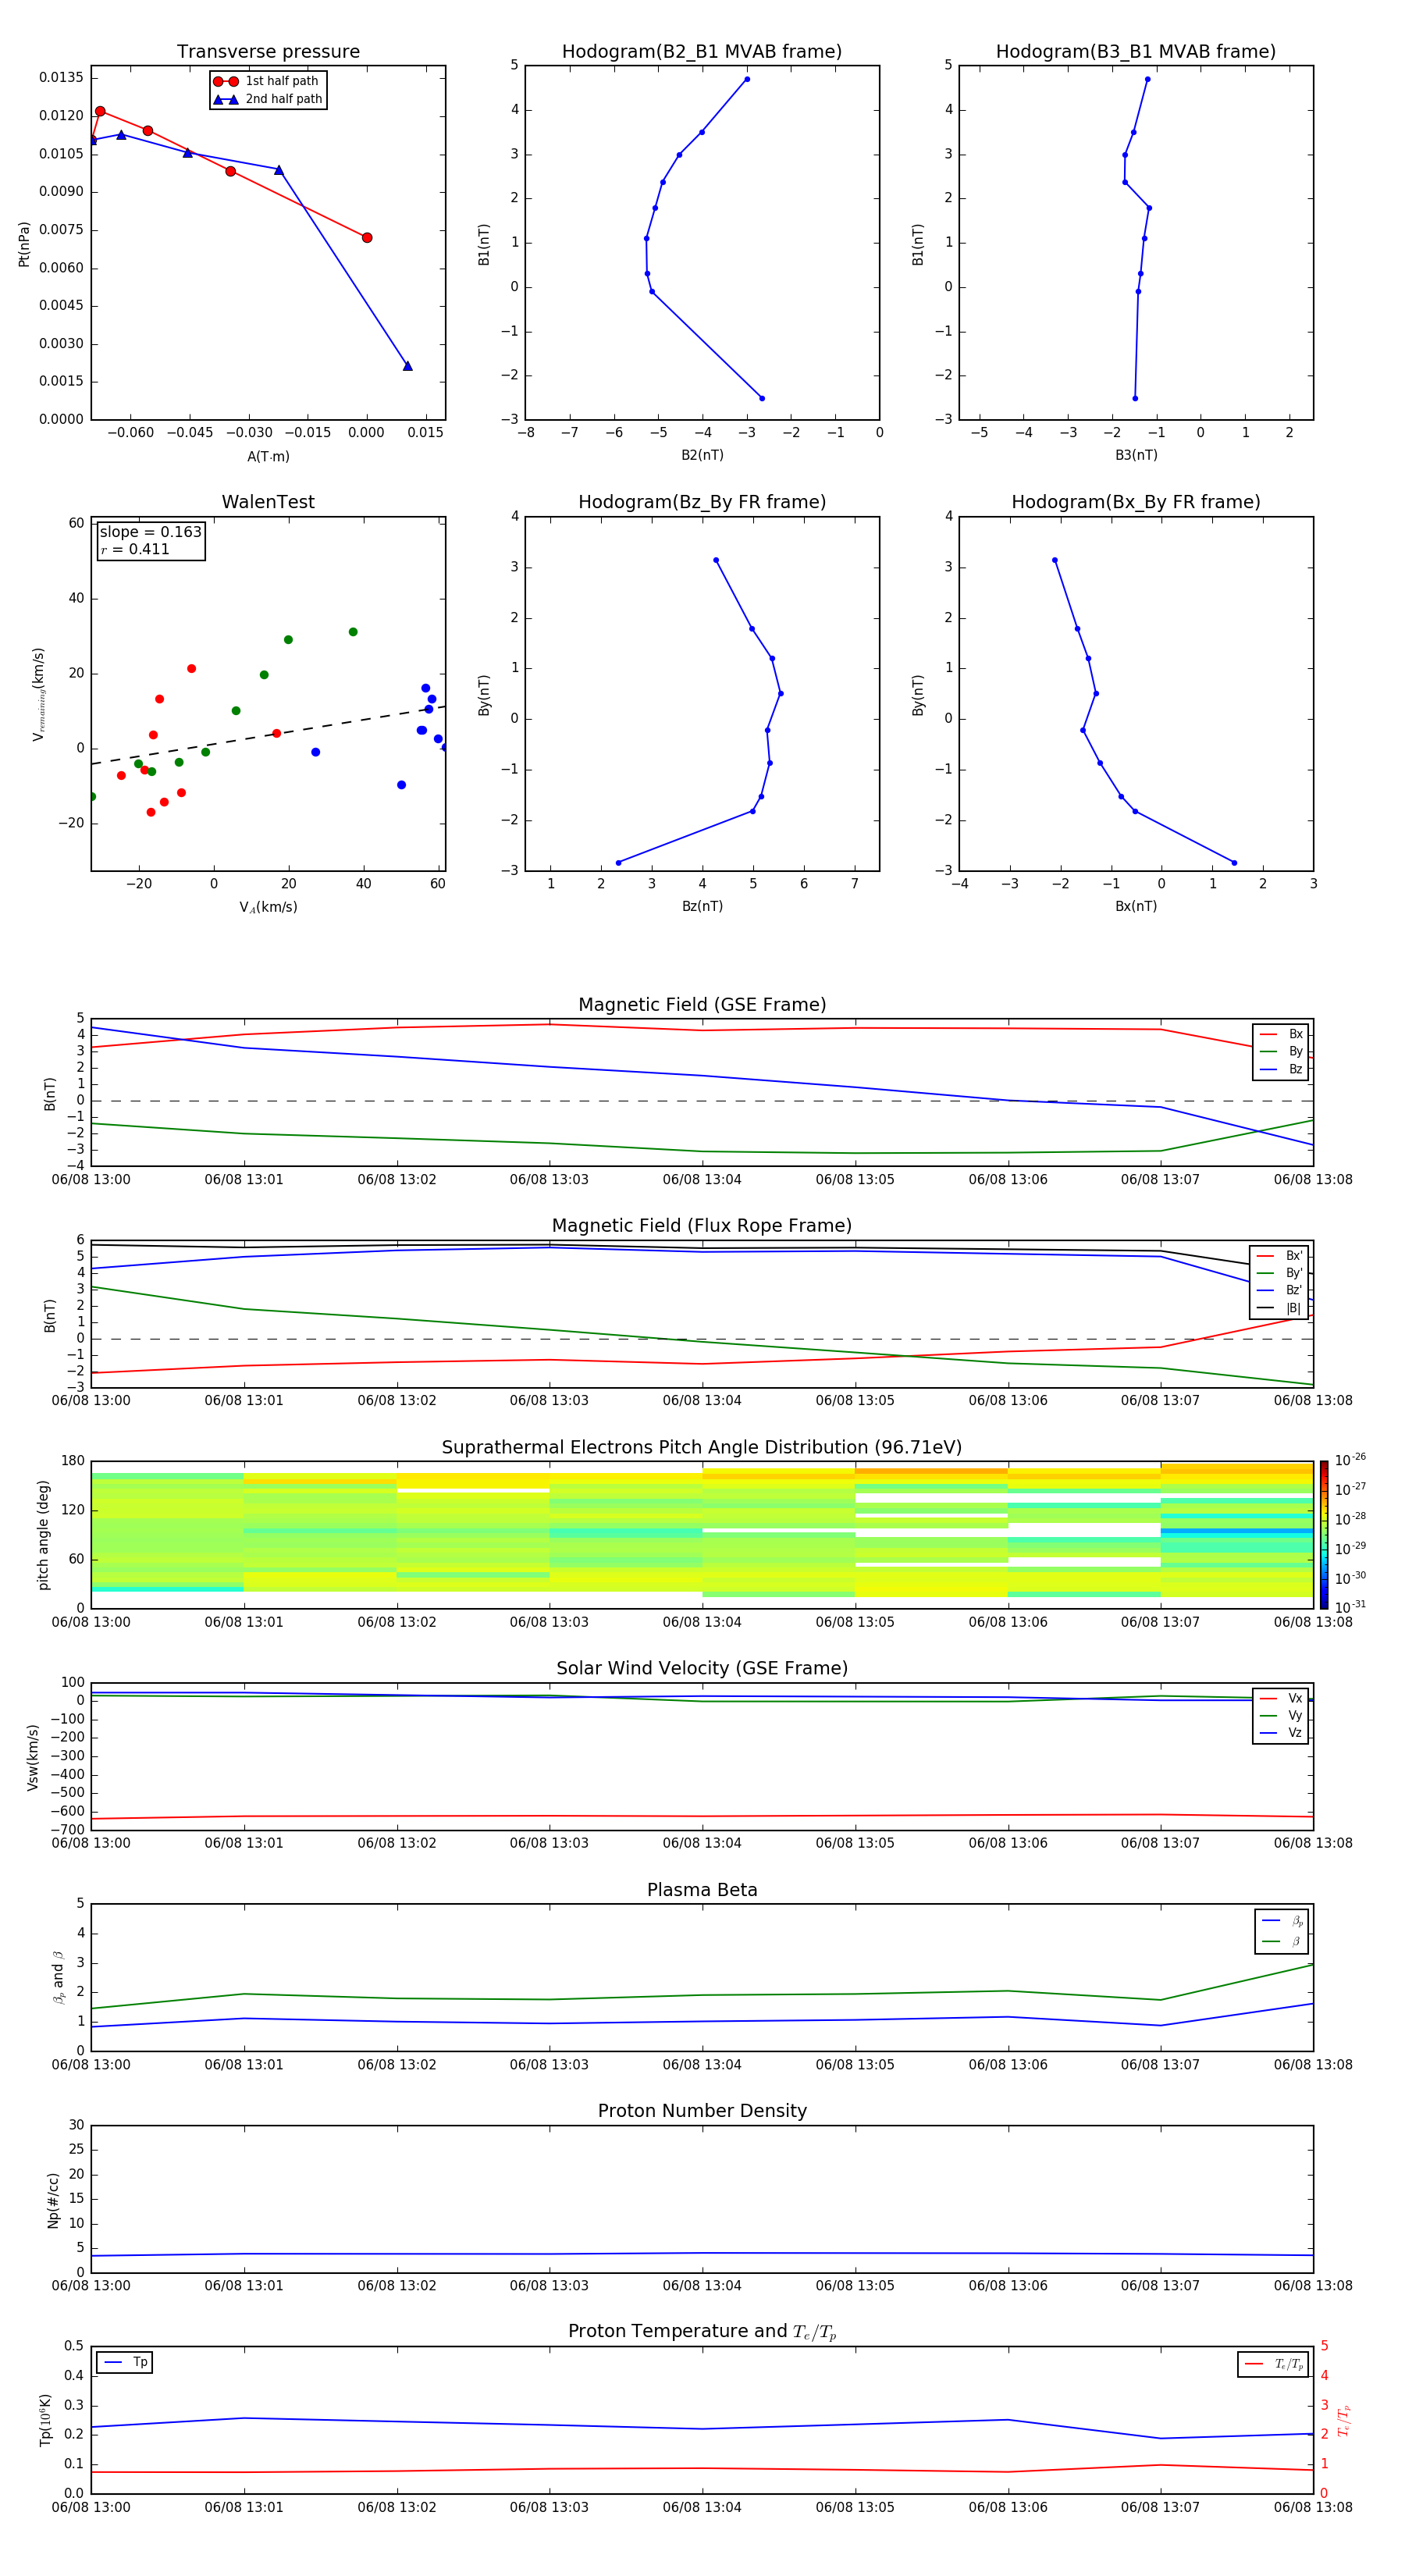Image resolution: width=1405 pixels, height=2576 pixels.
Task: Click the 'A(T·m)' x-axis label
Action: (x=268, y=456)
